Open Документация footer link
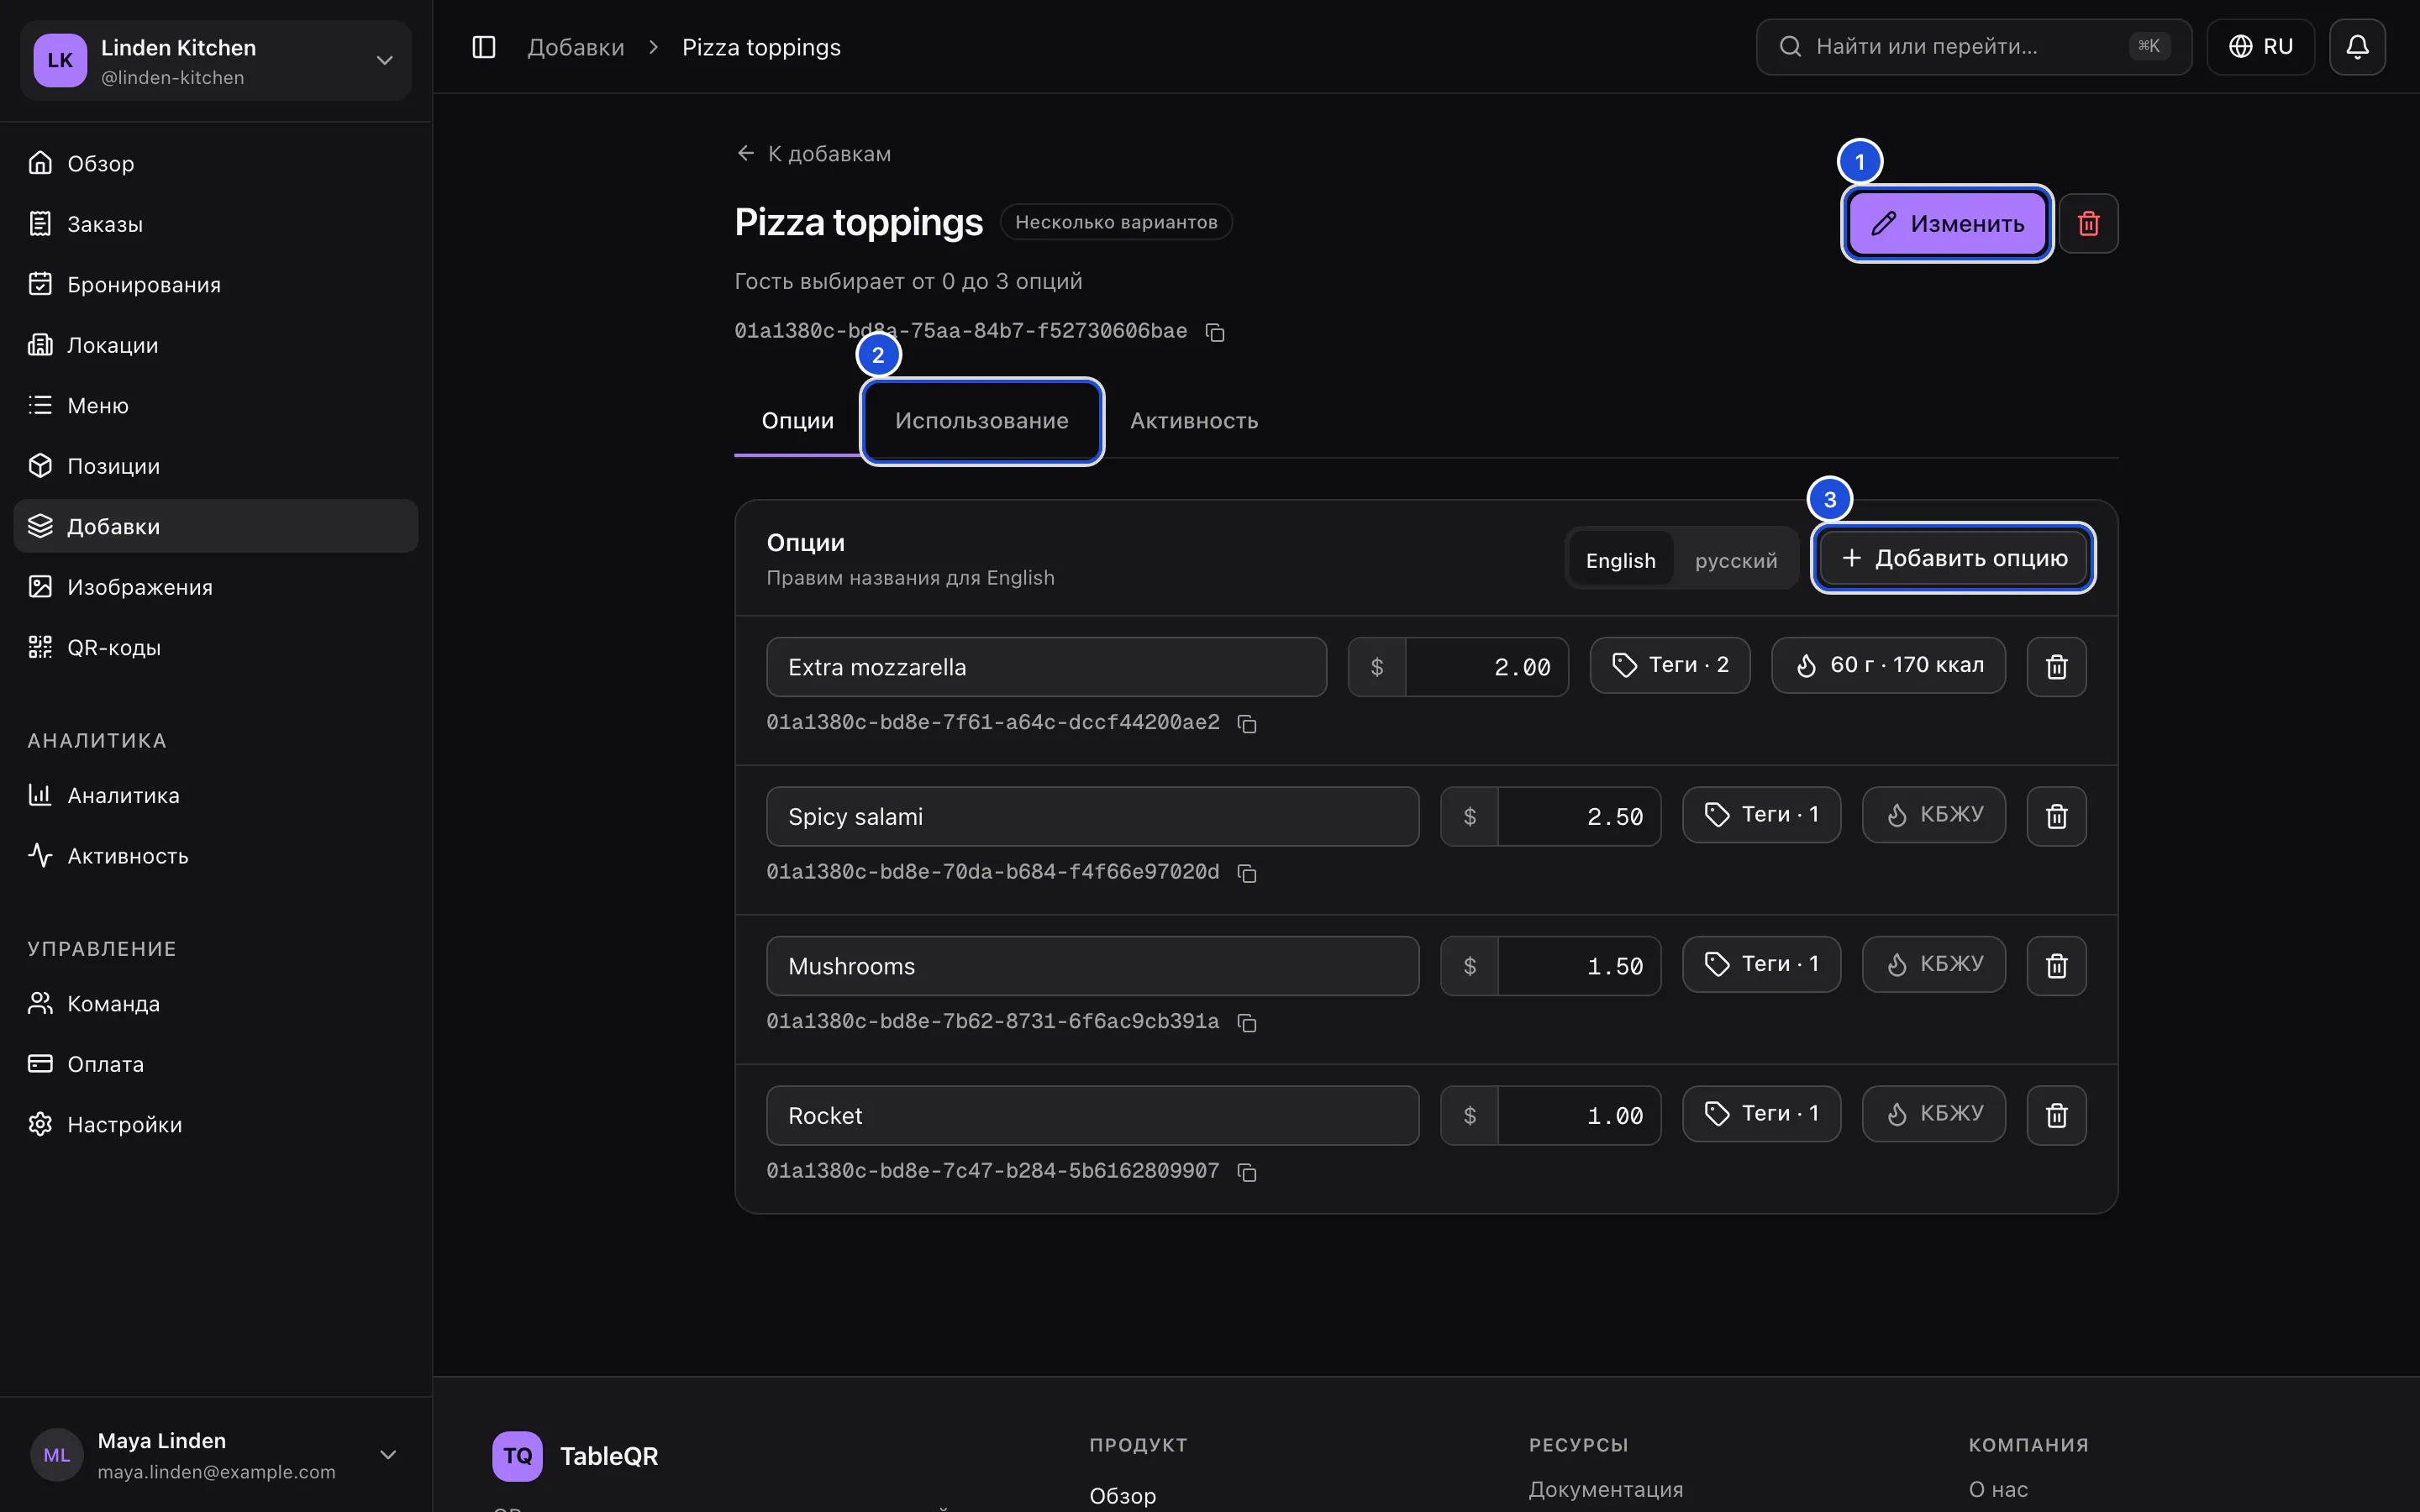The width and height of the screenshot is (2420, 1512). pos(1605,1489)
